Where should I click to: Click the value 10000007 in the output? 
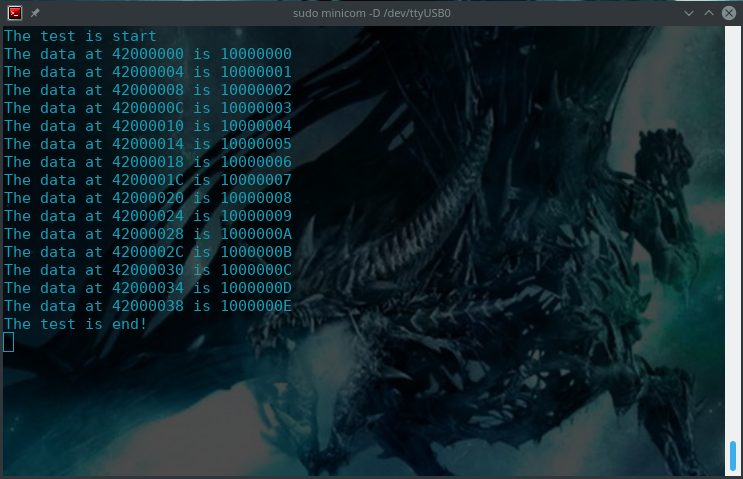[255, 180]
